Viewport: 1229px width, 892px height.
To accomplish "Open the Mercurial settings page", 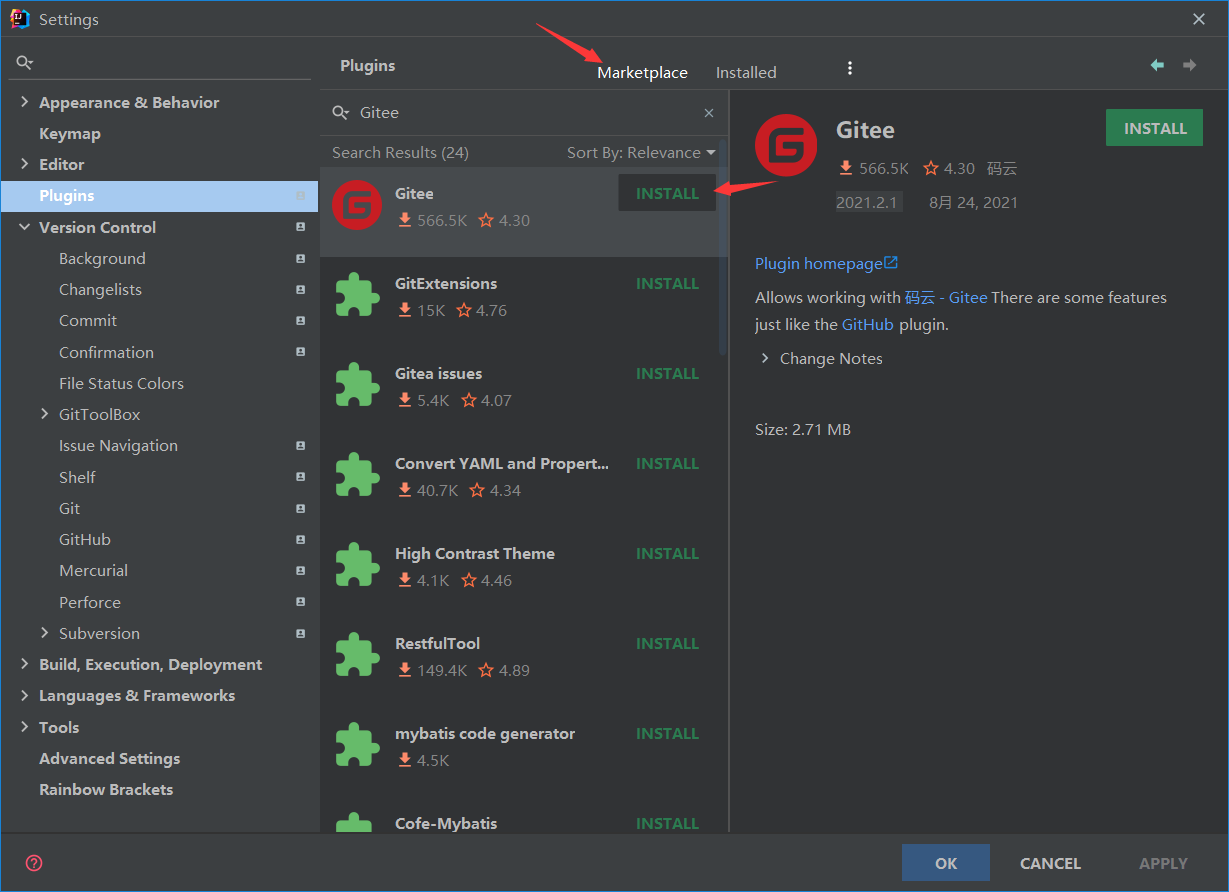I will tap(93, 570).
